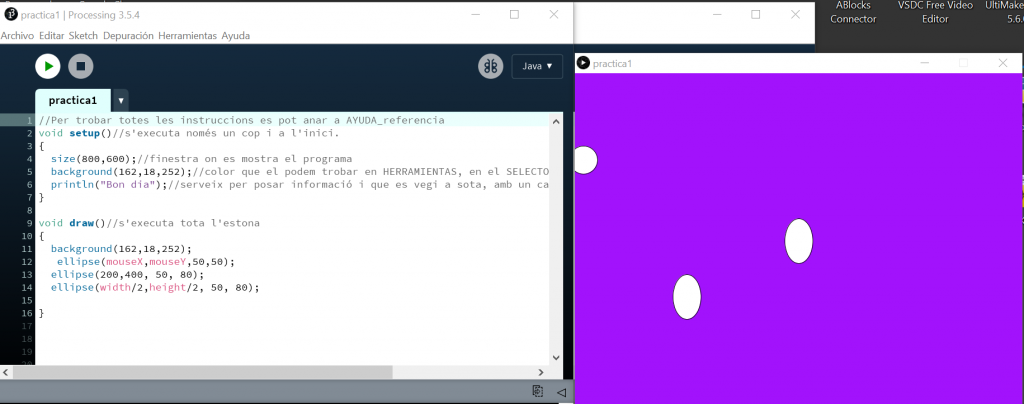
Task: Open the Depuración menu
Action: point(128,35)
